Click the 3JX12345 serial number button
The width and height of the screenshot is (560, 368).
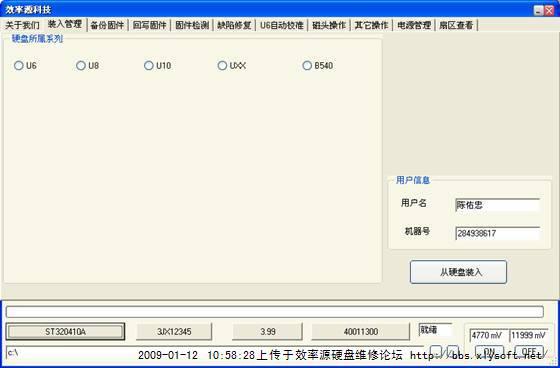pos(174,332)
